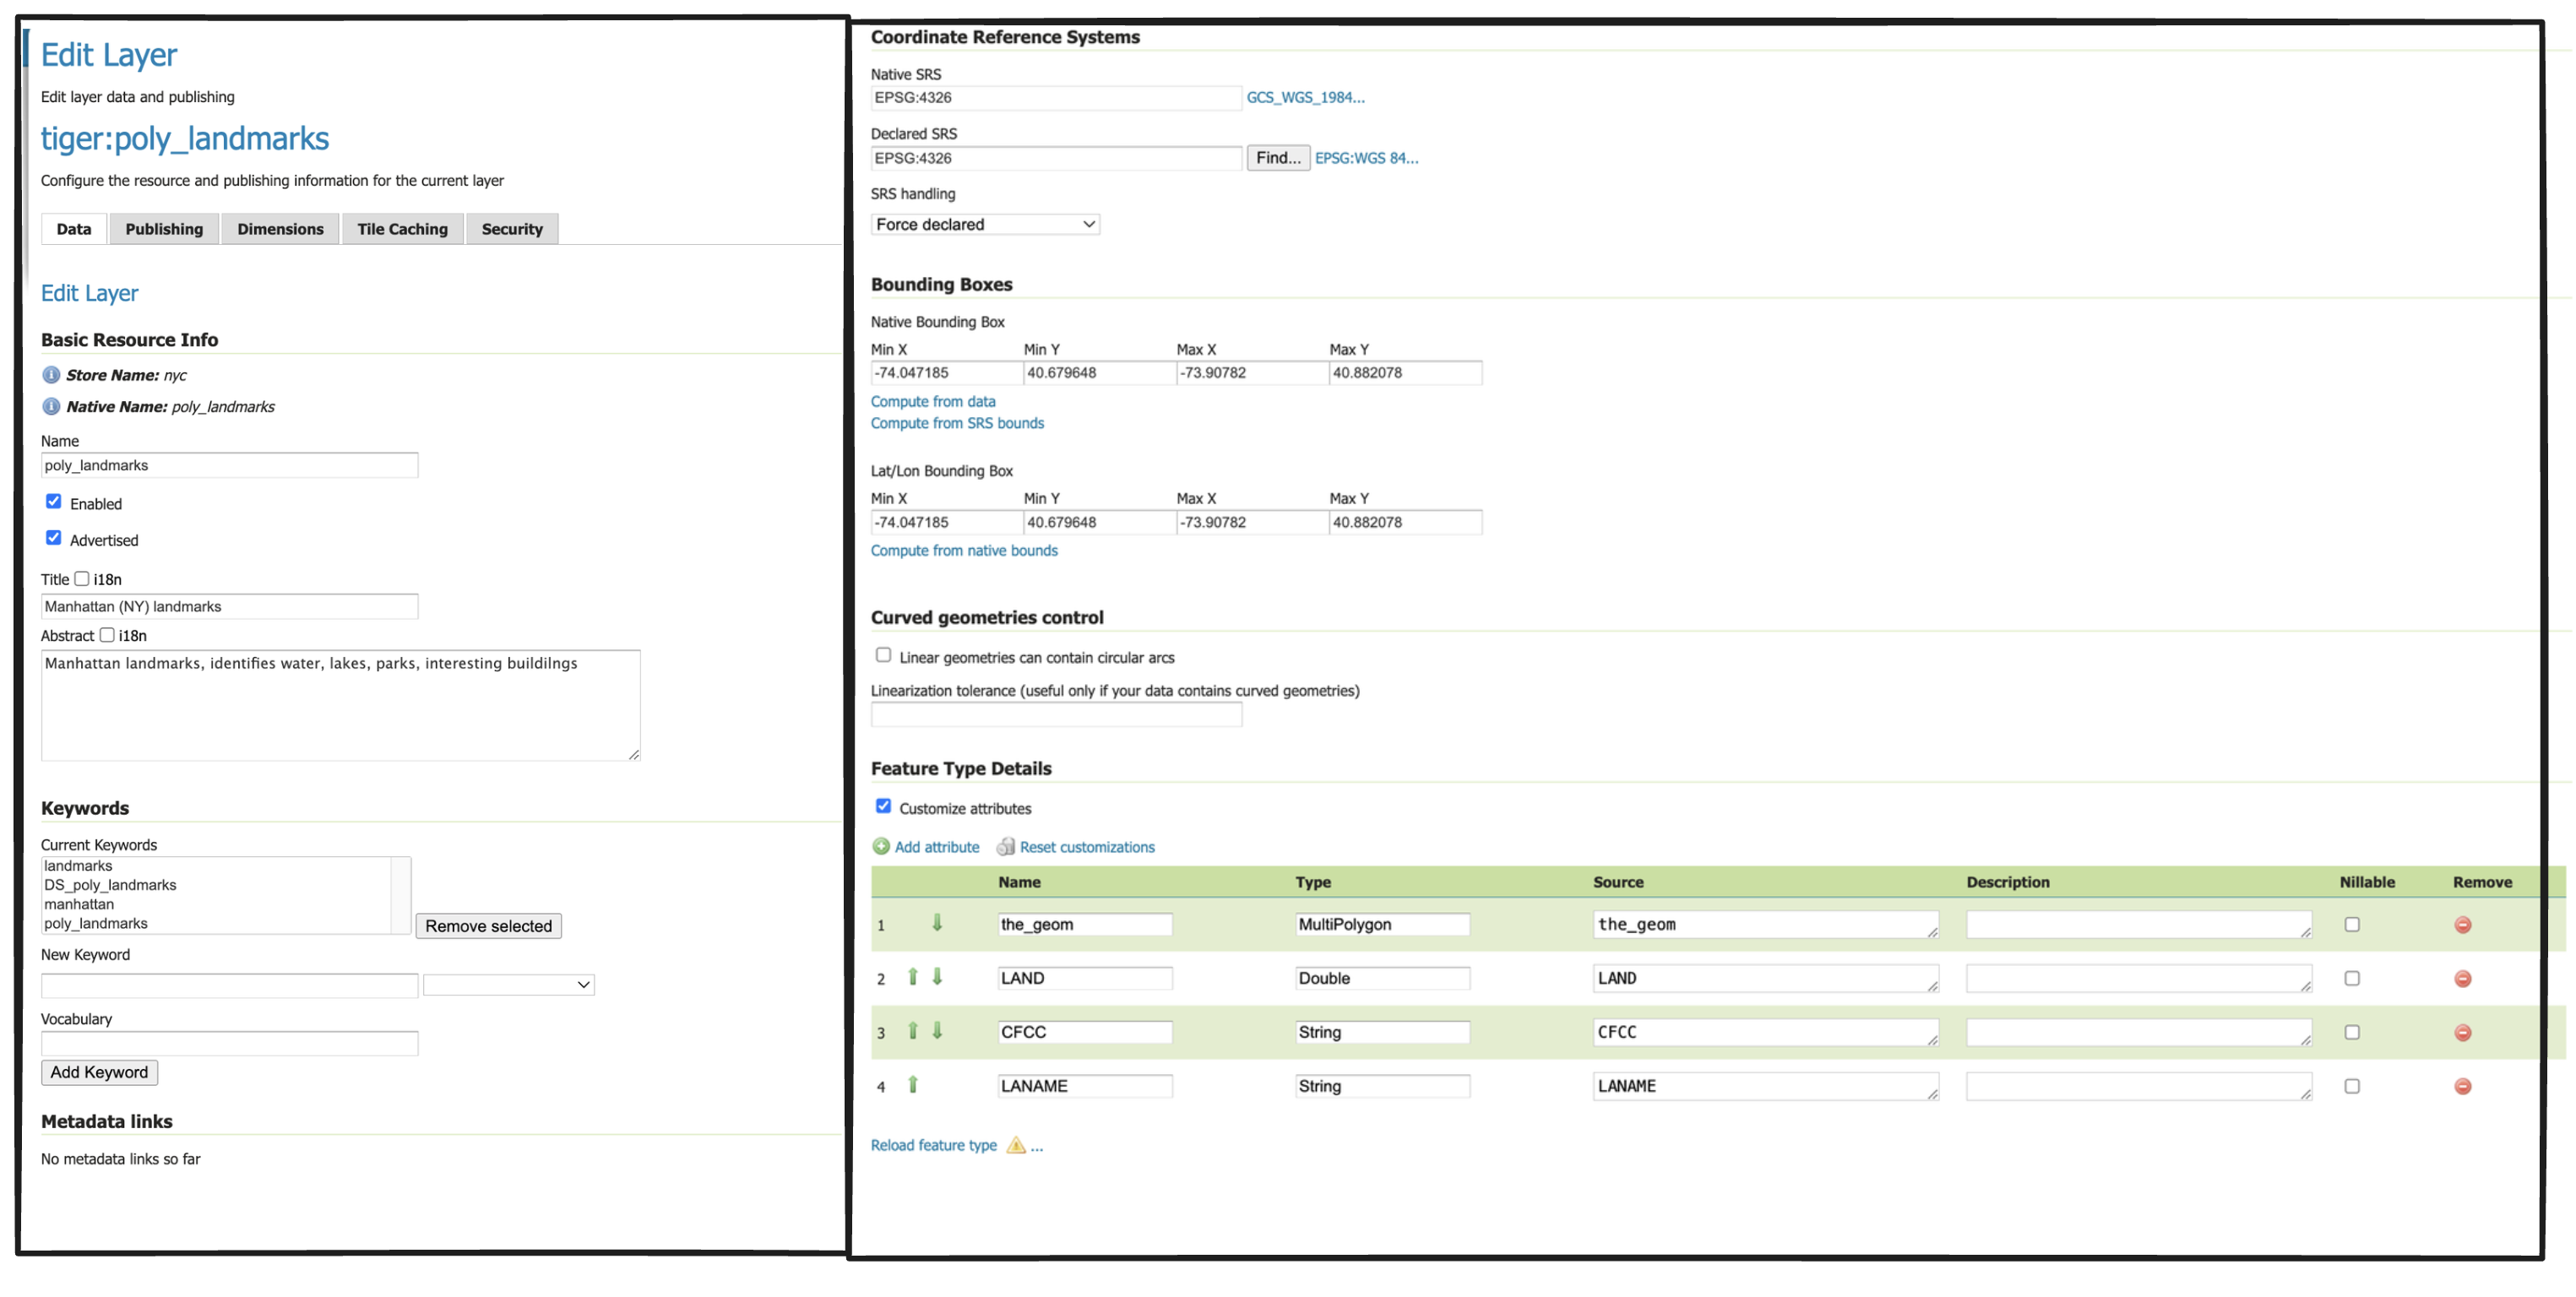This screenshot has width=2576, height=1297.
Task: Enable linear geometries with circular arcs
Action: click(x=883, y=655)
